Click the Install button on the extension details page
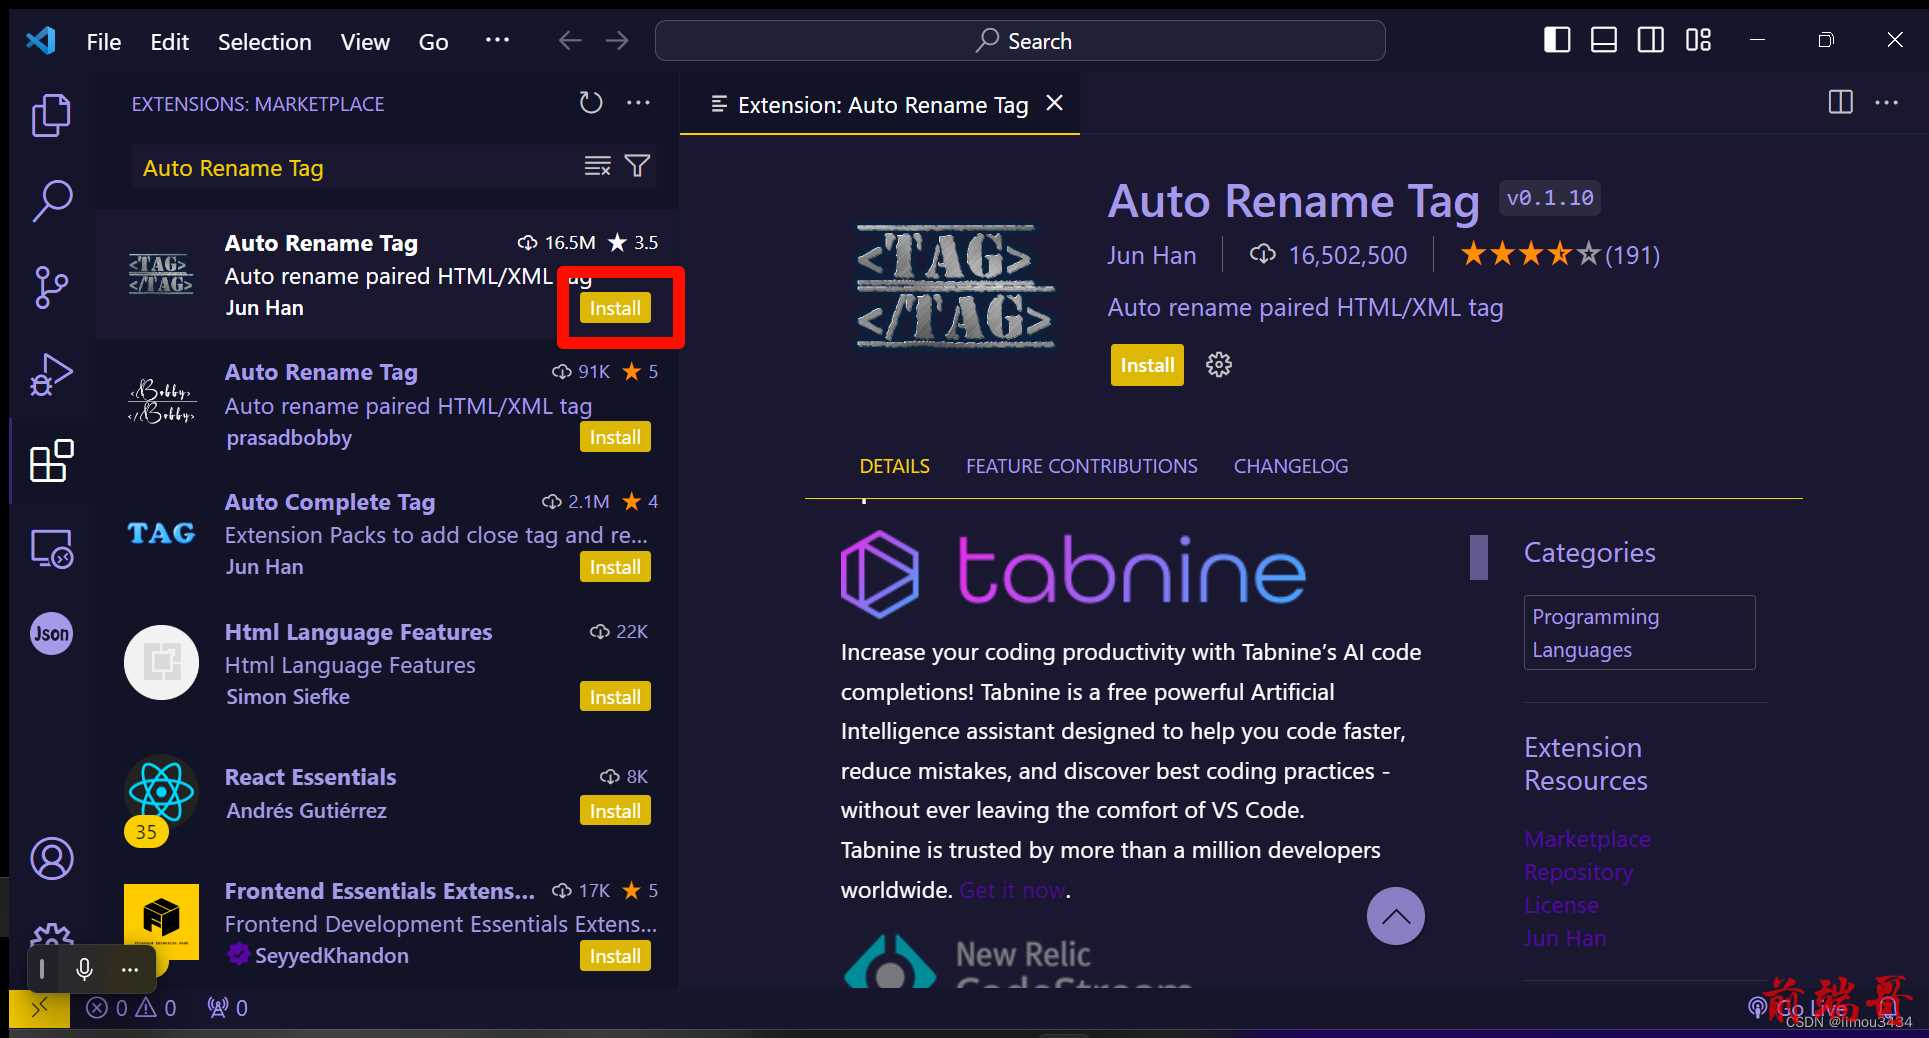 pyautogui.click(x=1147, y=365)
